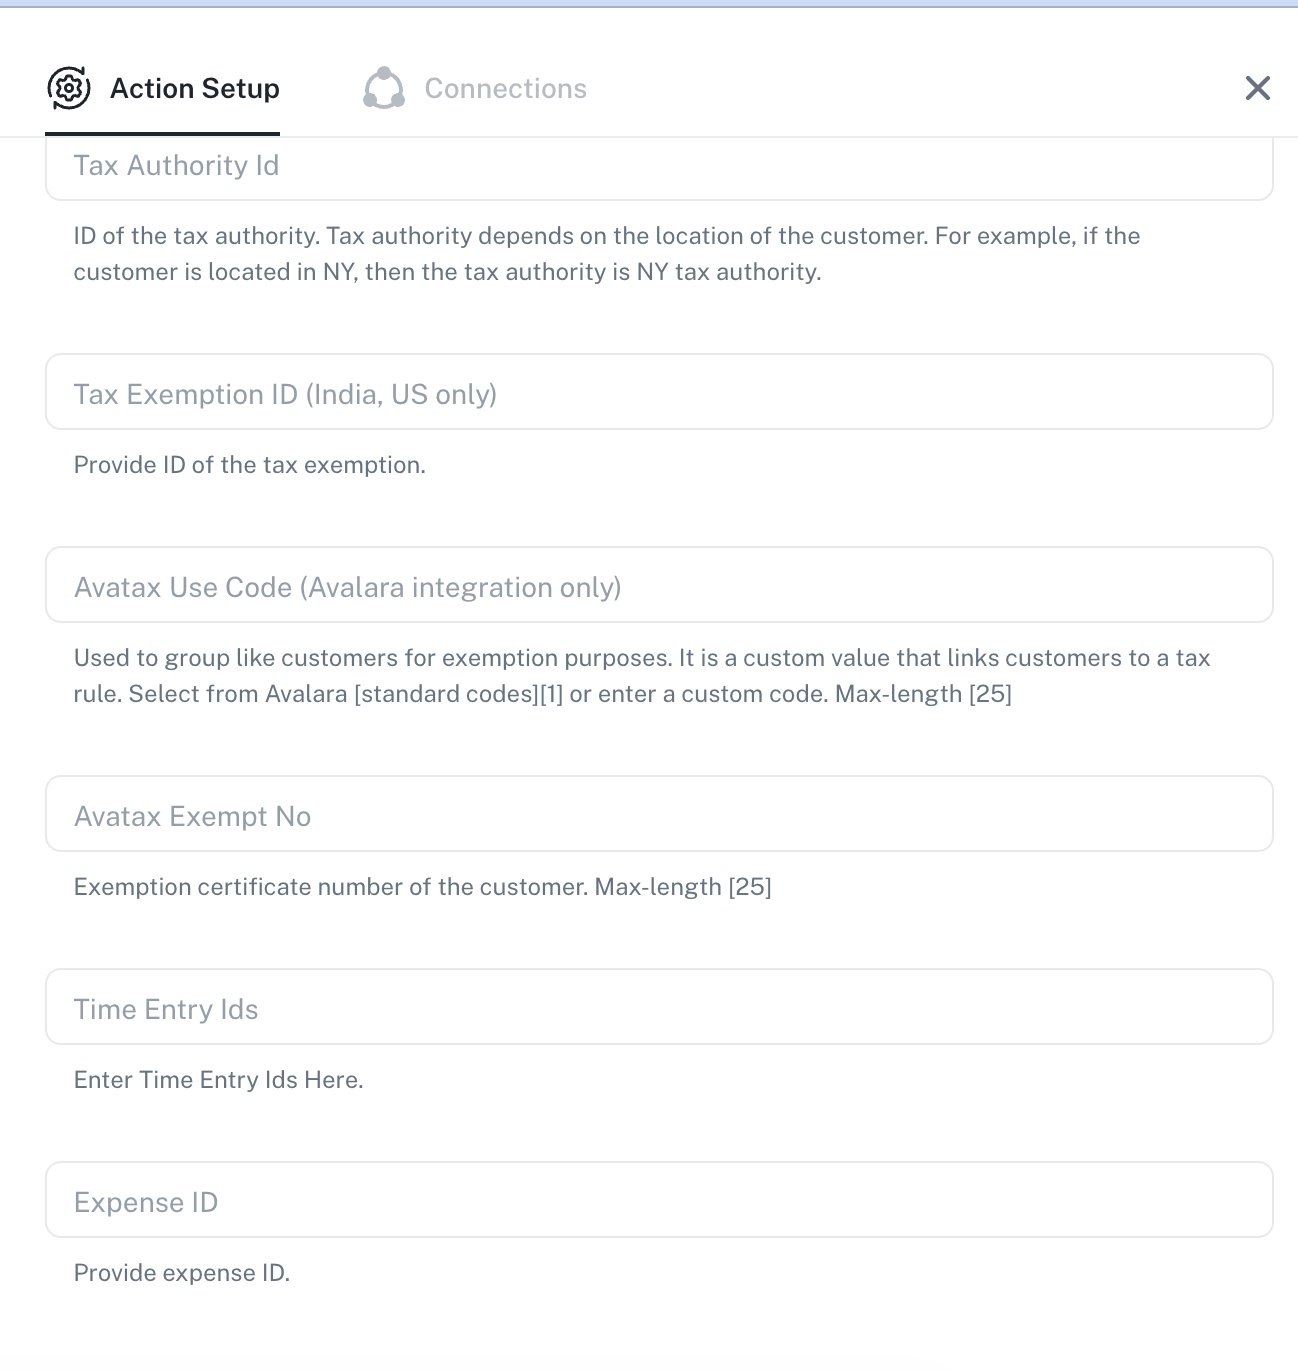This screenshot has height=1370, width=1298.
Task: Close the setup panel with the X
Action: click(1257, 88)
